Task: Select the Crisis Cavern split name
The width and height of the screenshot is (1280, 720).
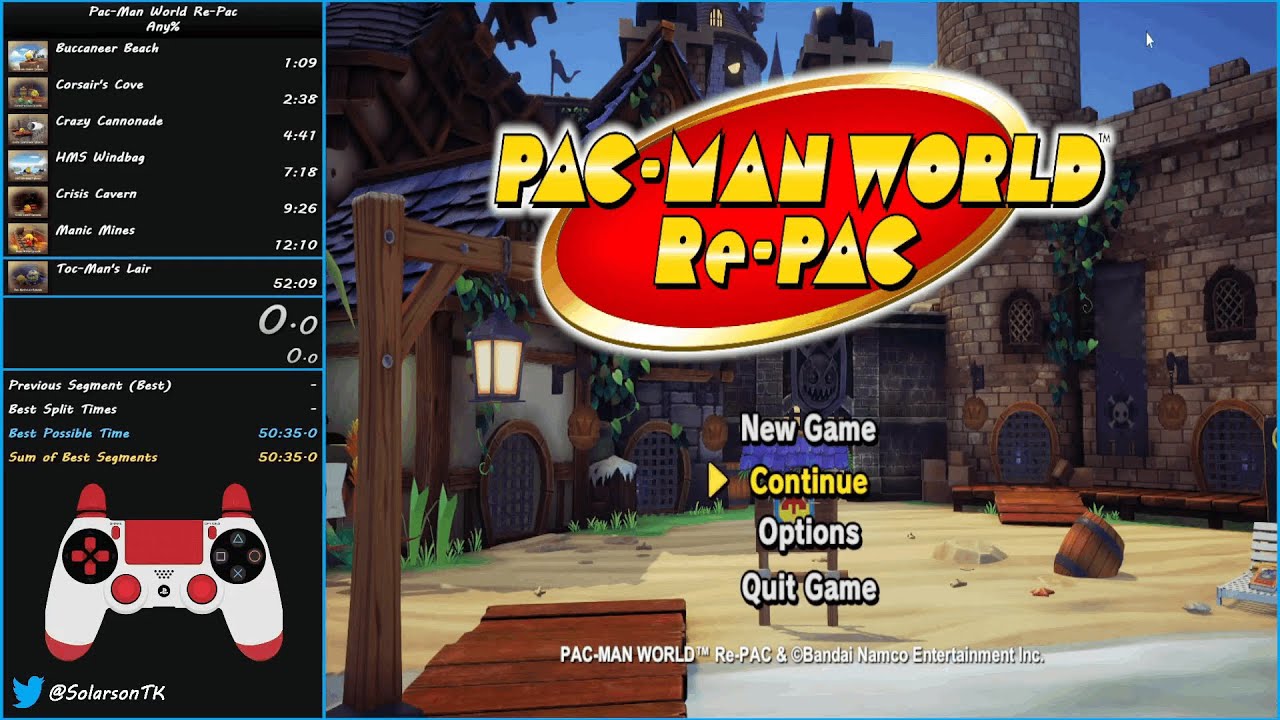Action: 96,194
